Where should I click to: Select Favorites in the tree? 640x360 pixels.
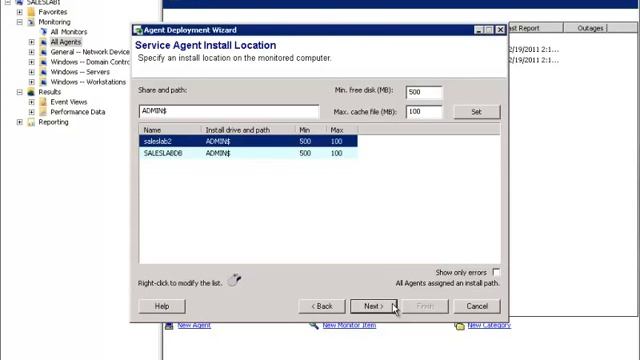53,12
